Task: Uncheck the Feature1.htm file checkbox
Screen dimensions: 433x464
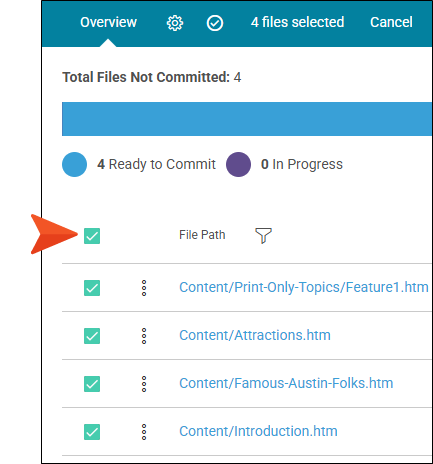Action: pos(92,288)
